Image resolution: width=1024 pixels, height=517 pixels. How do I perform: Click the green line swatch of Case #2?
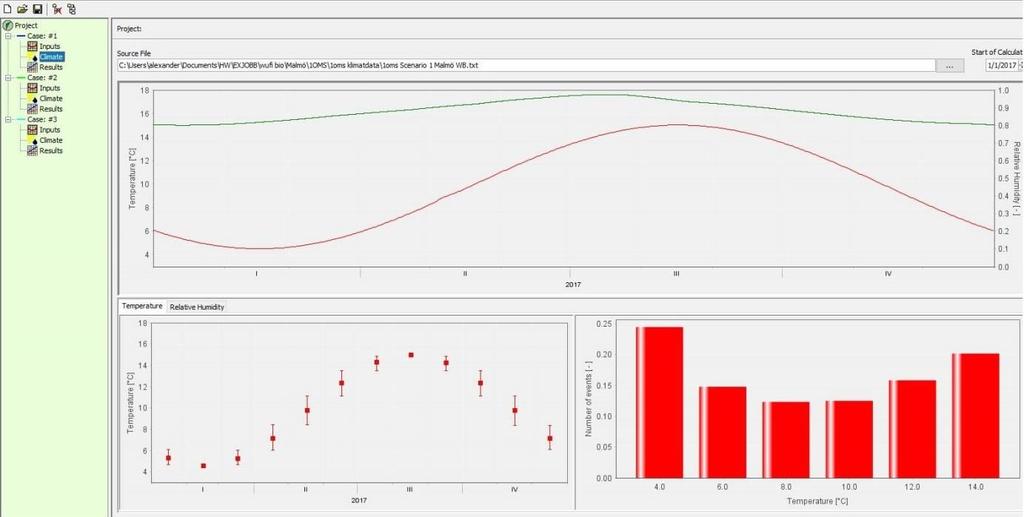tap(21, 78)
